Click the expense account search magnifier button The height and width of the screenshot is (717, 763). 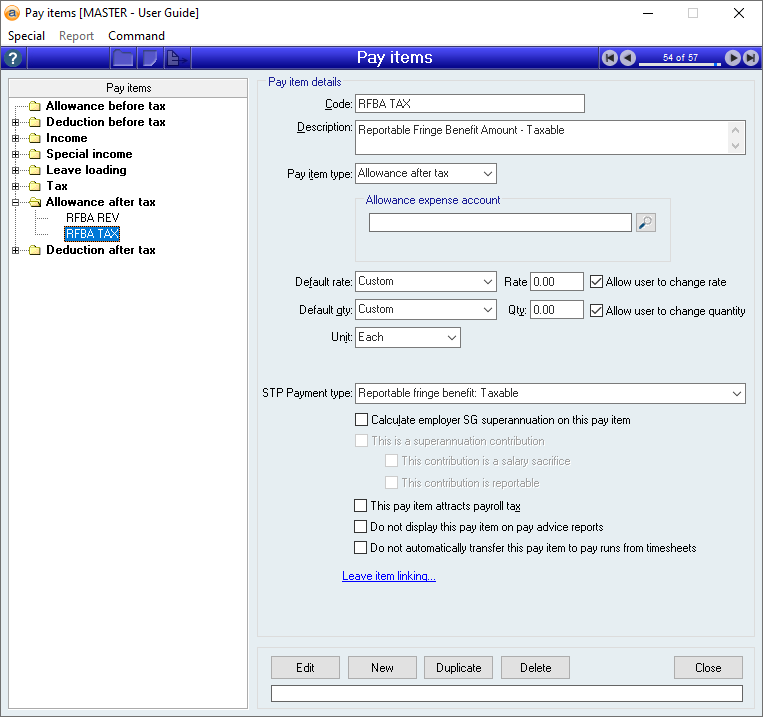tap(645, 222)
